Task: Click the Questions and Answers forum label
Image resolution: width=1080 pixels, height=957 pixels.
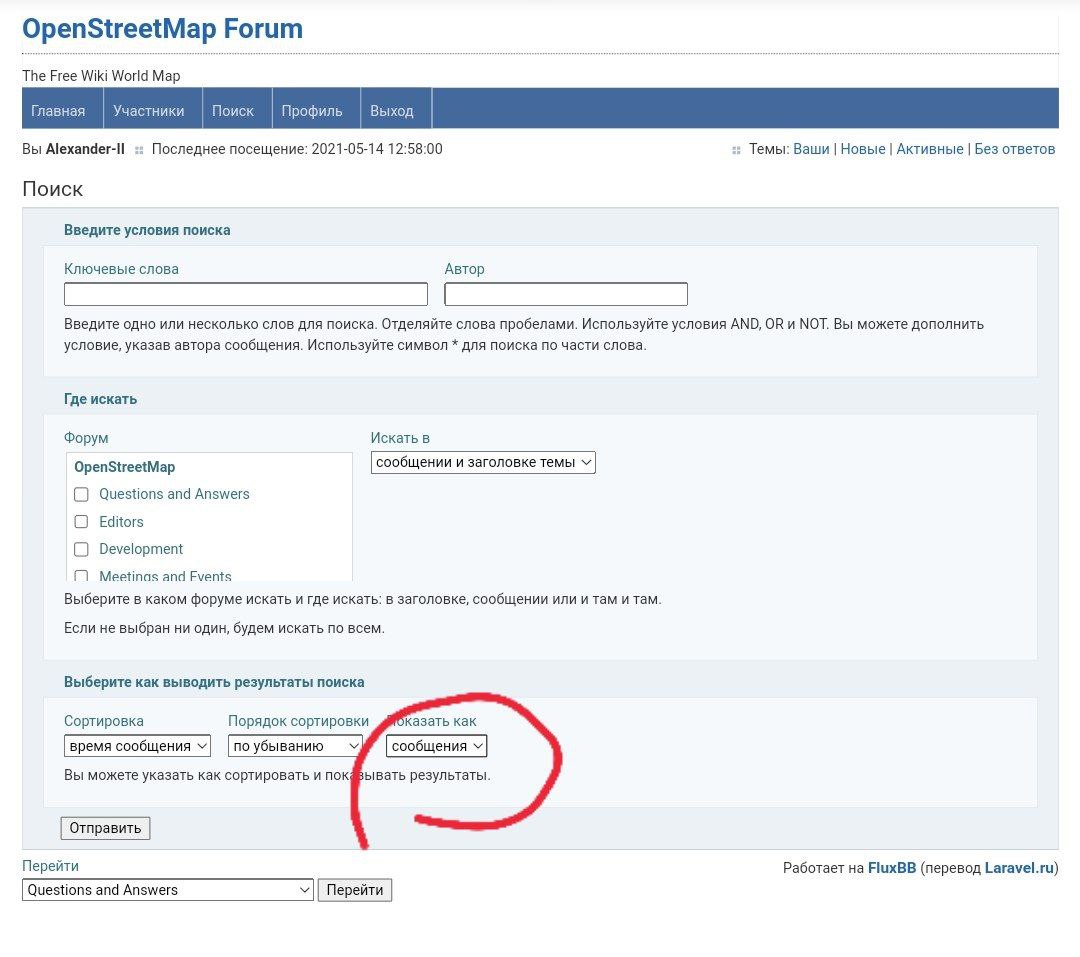Action: [174, 494]
